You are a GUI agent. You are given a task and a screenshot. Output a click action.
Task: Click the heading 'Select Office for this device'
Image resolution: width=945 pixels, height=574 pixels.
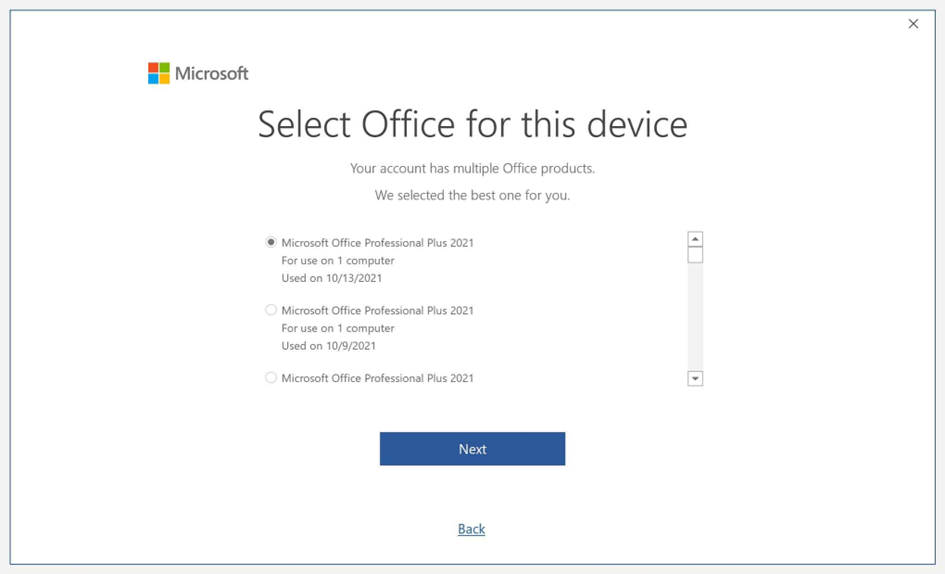click(x=472, y=124)
